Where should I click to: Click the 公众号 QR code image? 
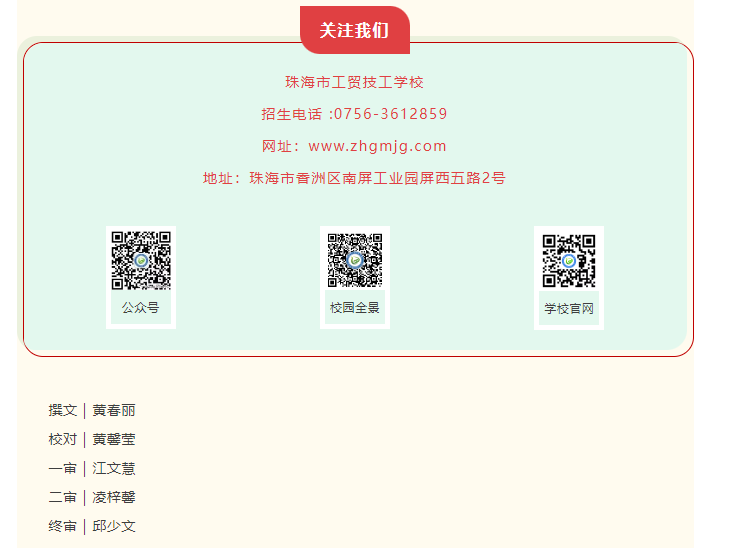click(x=141, y=260)
